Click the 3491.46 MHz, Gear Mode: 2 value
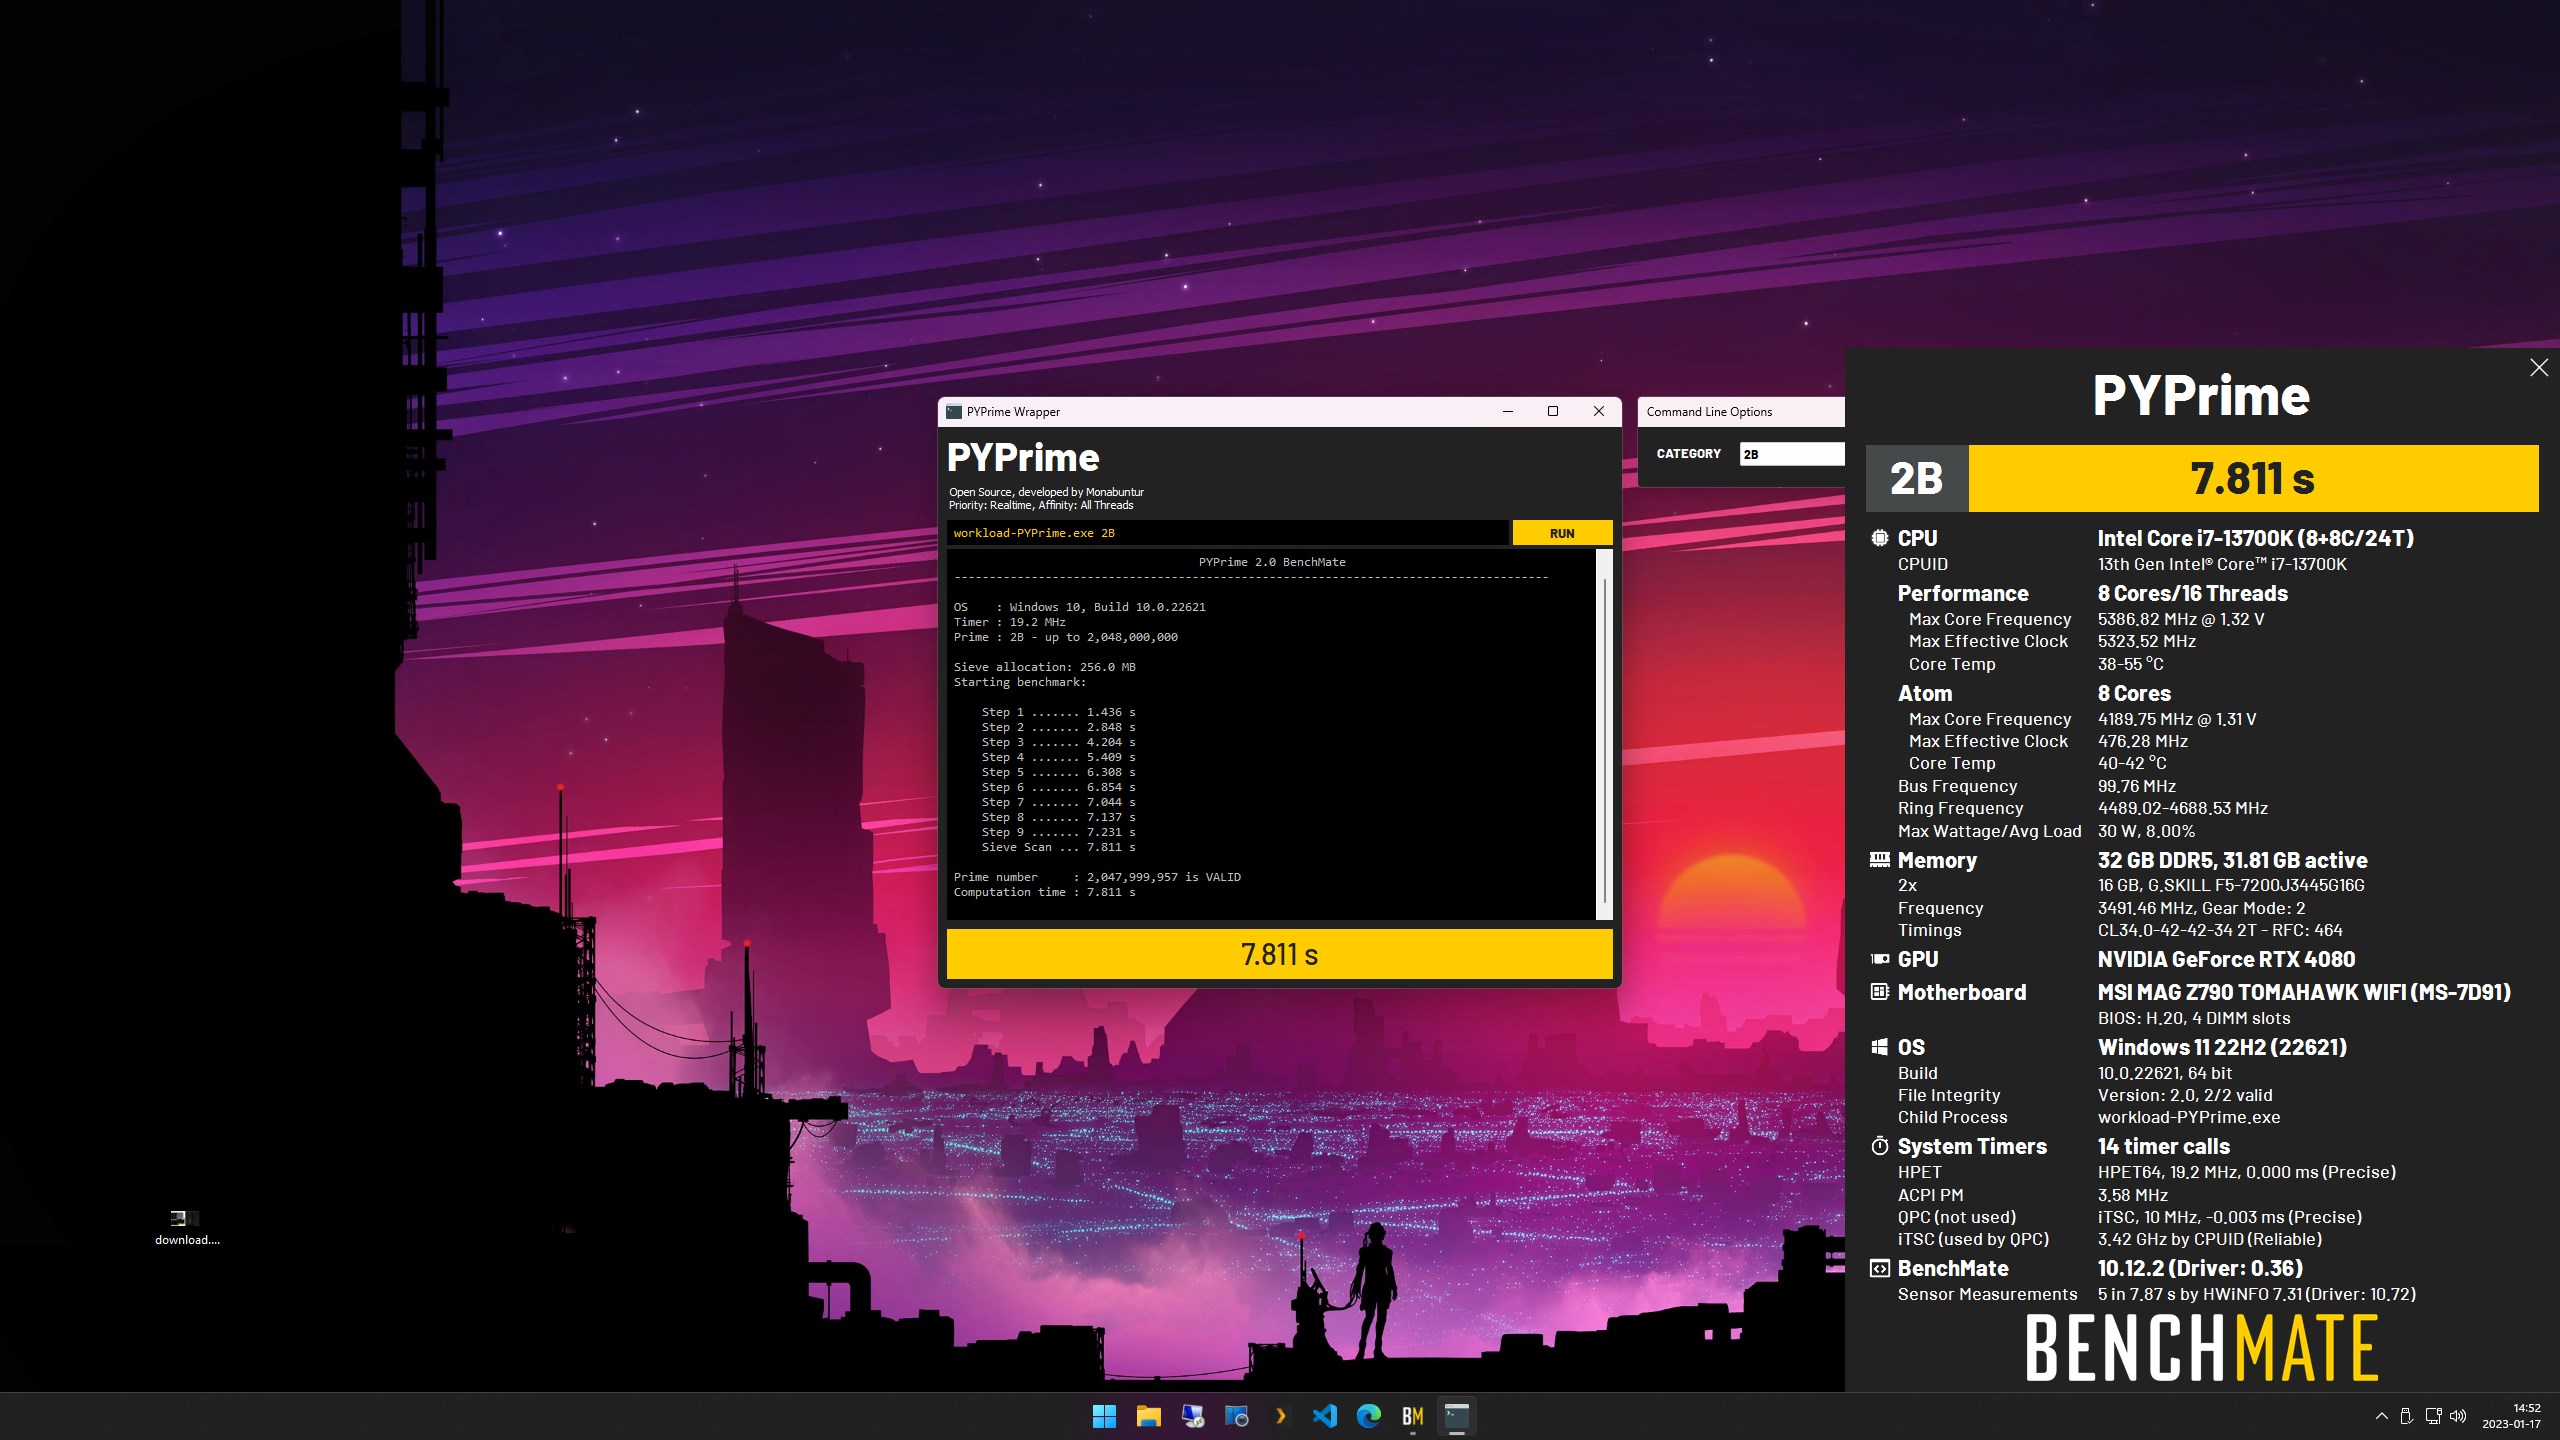Image resolution: width=2560 pixels, height=1440 pixels. (x=2201, y=908)
